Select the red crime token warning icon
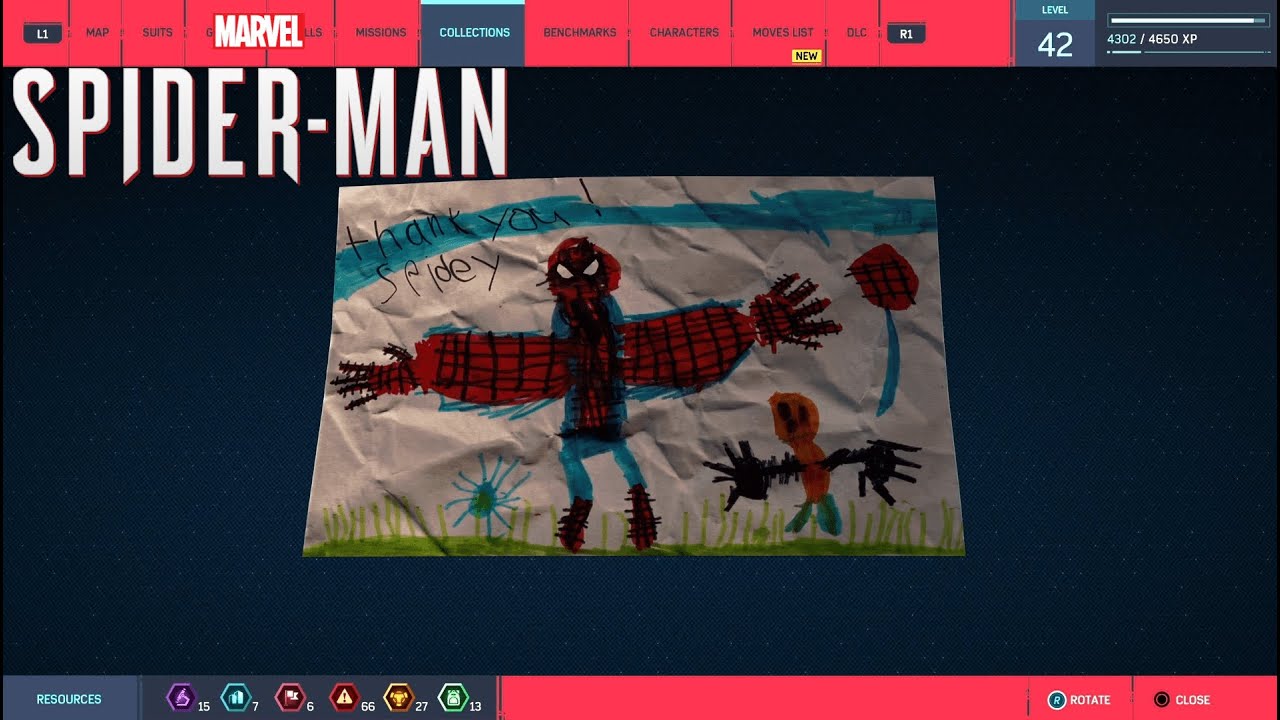1280x720 pixels. (x=343, y=697)
